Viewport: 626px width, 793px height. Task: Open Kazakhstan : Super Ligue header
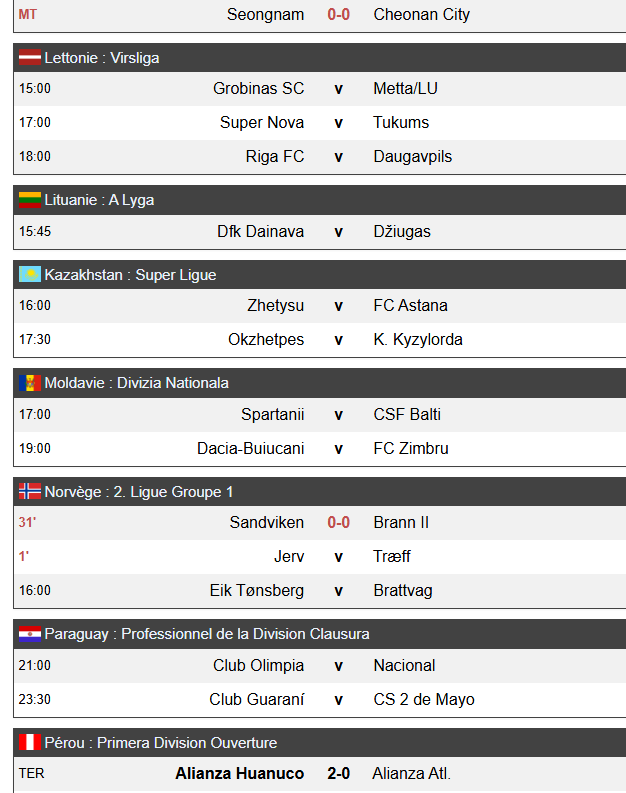pos(130,275)
